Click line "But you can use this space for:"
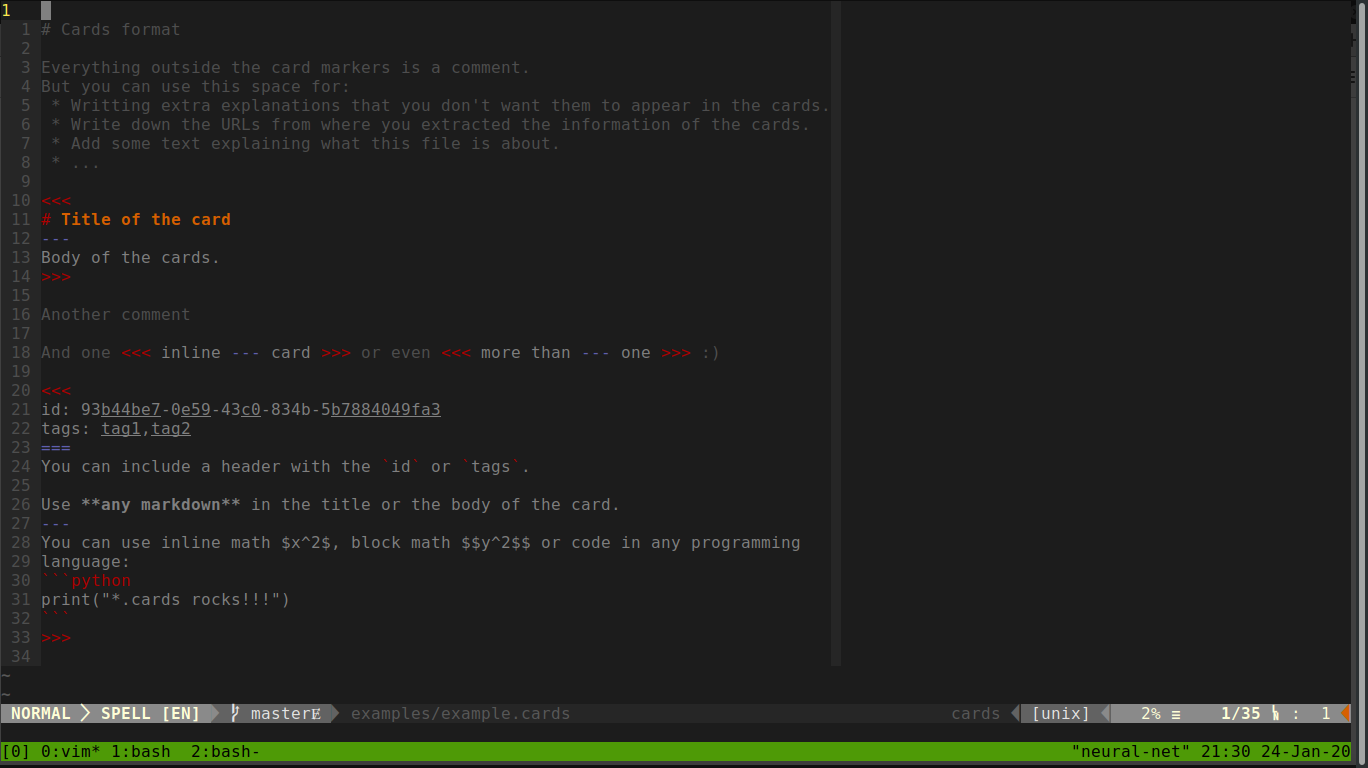 pyautogui.click(x=195, y=86)
